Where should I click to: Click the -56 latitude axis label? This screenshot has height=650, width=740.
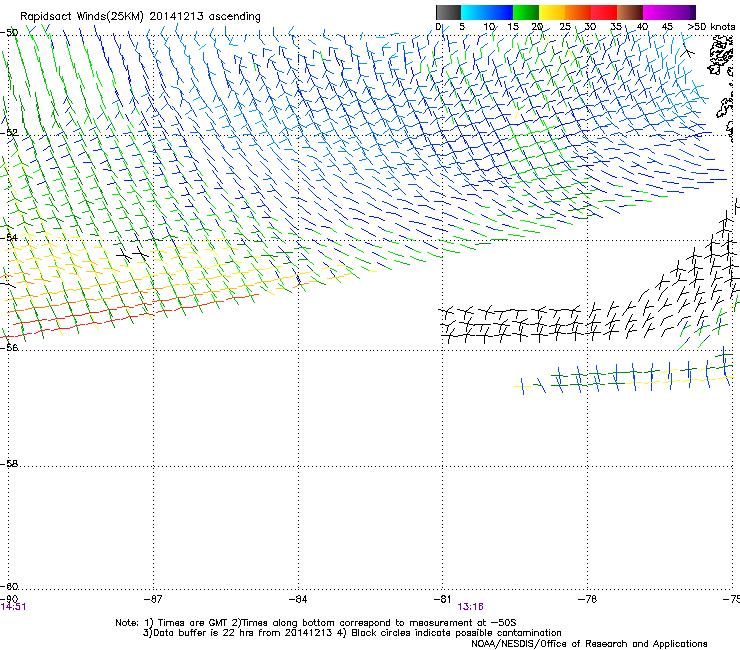pos(9,347)
